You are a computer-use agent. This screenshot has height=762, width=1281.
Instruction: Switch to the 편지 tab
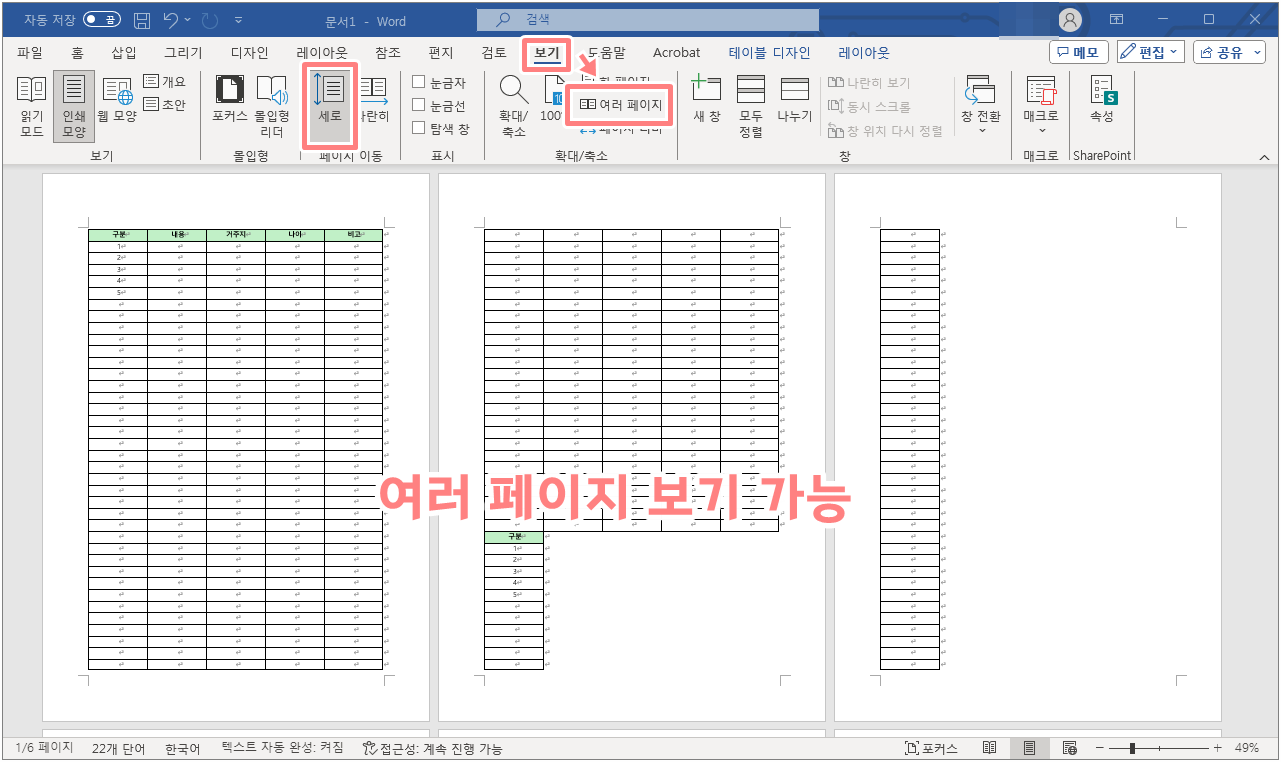(x=440, y=53)
